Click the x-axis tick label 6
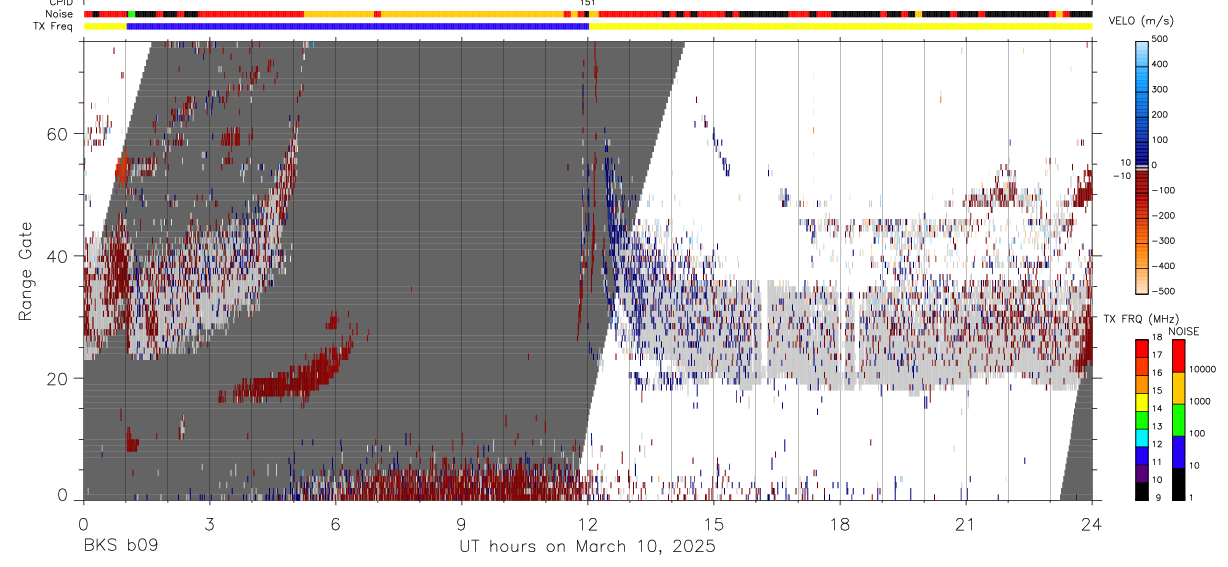This screenshot has width=1228, height=567. [x=335, y=523]
